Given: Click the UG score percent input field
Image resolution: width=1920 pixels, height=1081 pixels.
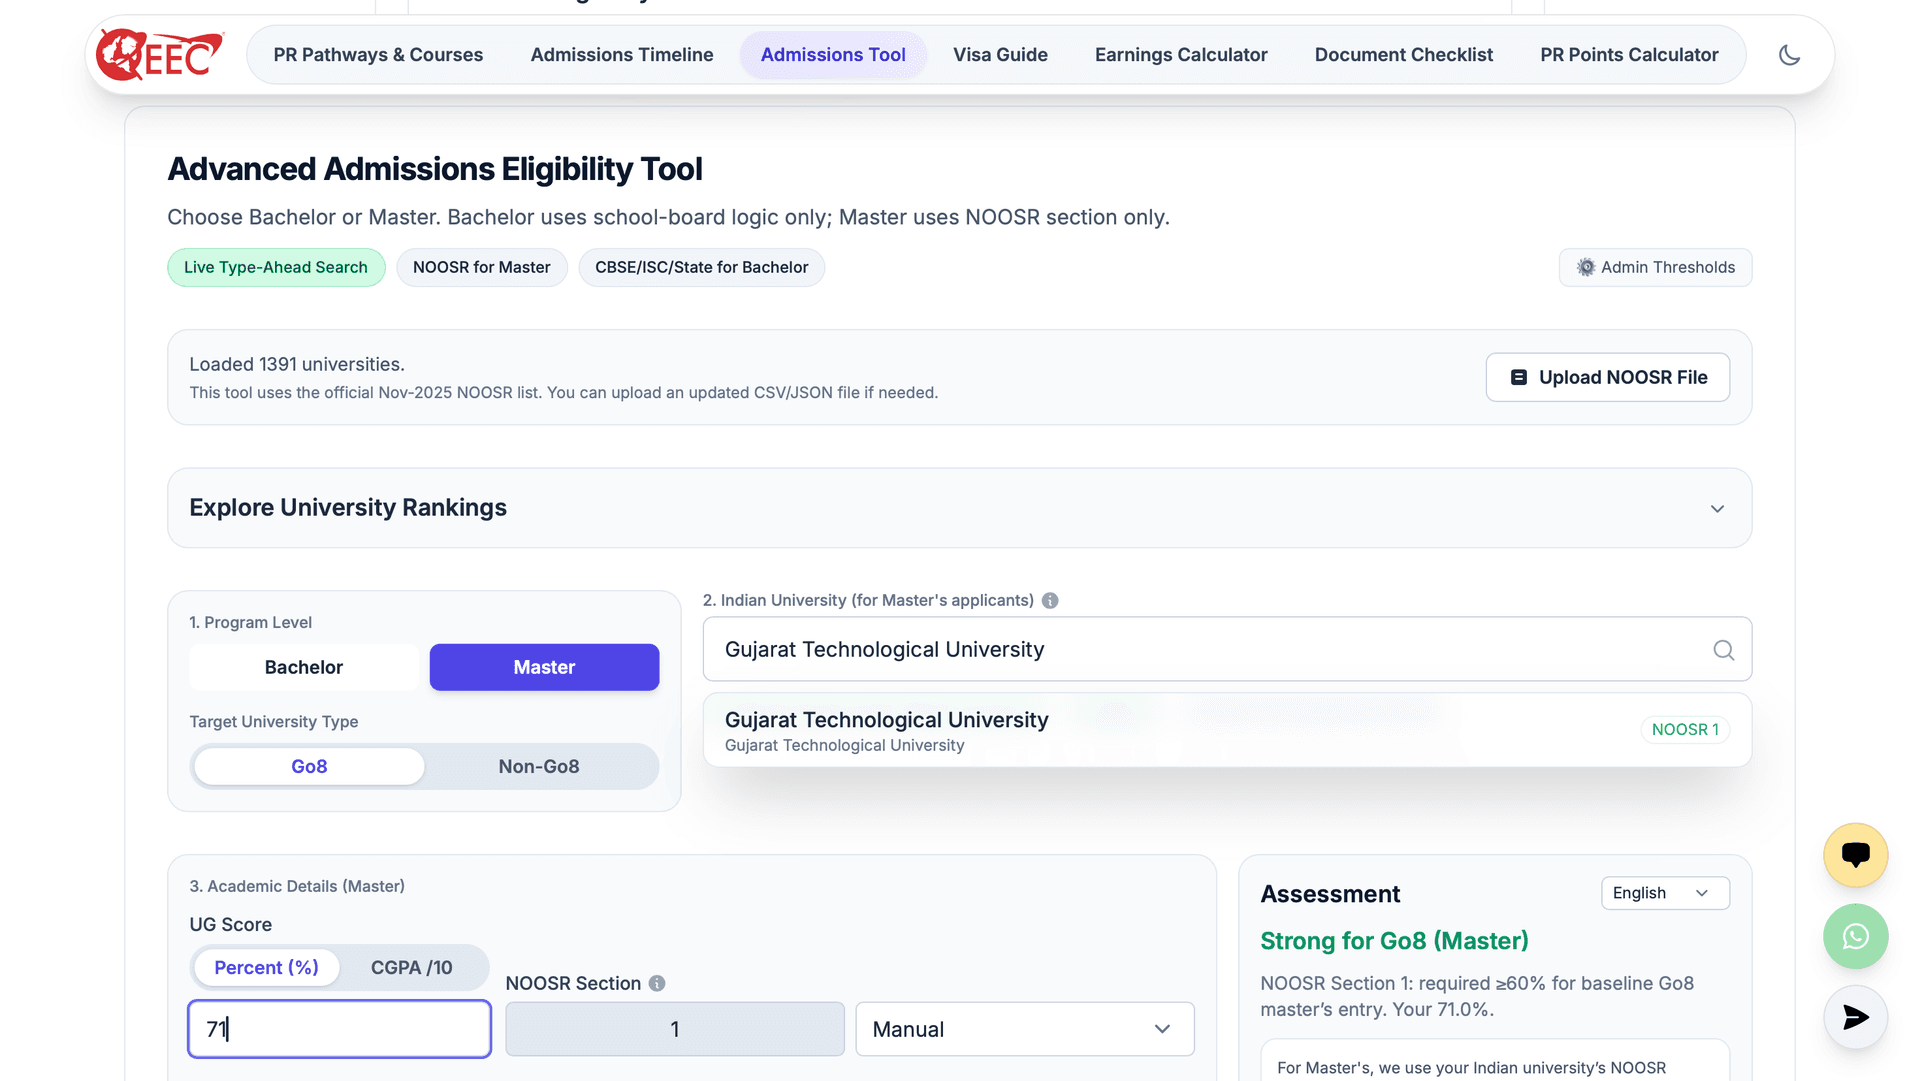Looking at the screenshot, I should (x=340, y=1029).
